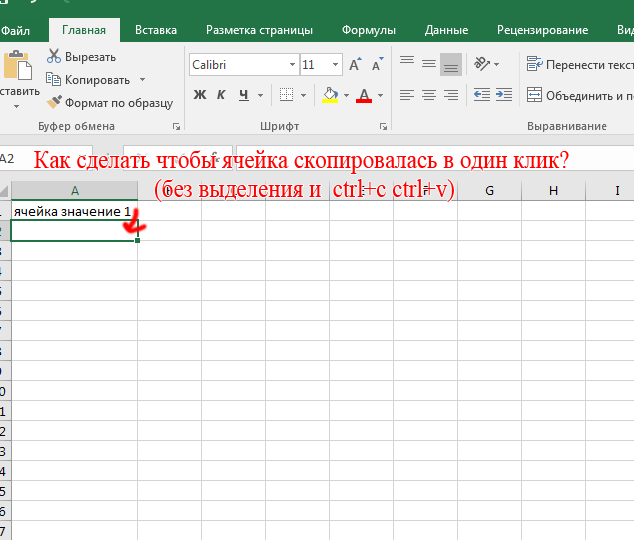The width and height of the screenshot is (634, 540).
Task: Open the Копировать dropdown arrow
Action: [142, 80]
